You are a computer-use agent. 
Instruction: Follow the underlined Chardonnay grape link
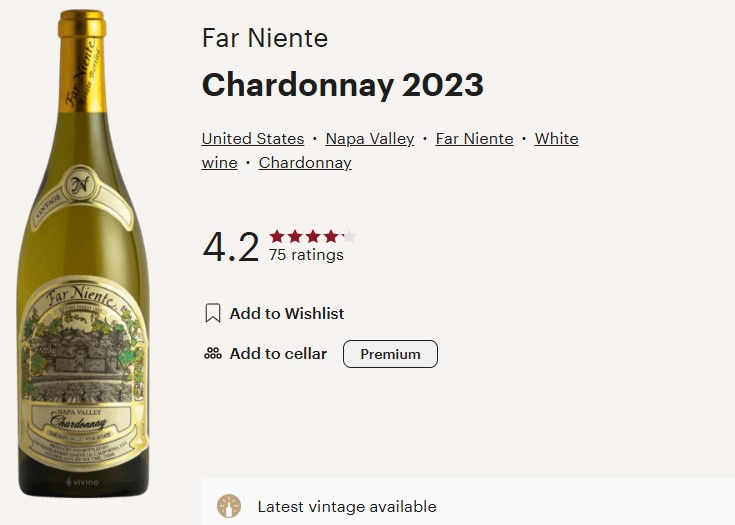305,163
